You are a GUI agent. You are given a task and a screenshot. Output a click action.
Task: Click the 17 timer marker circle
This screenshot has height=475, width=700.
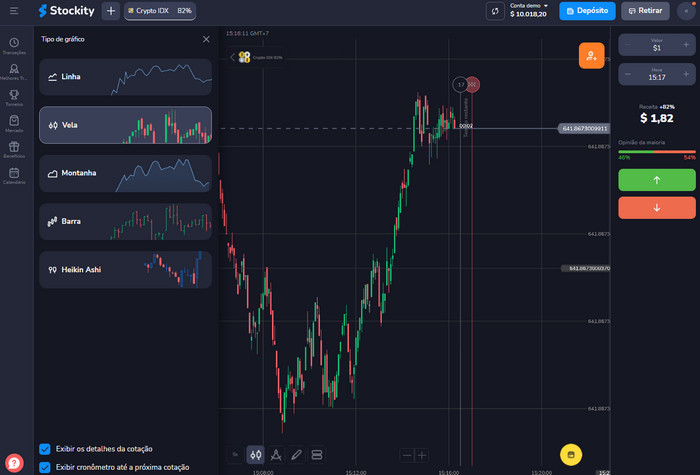(460, 84)
